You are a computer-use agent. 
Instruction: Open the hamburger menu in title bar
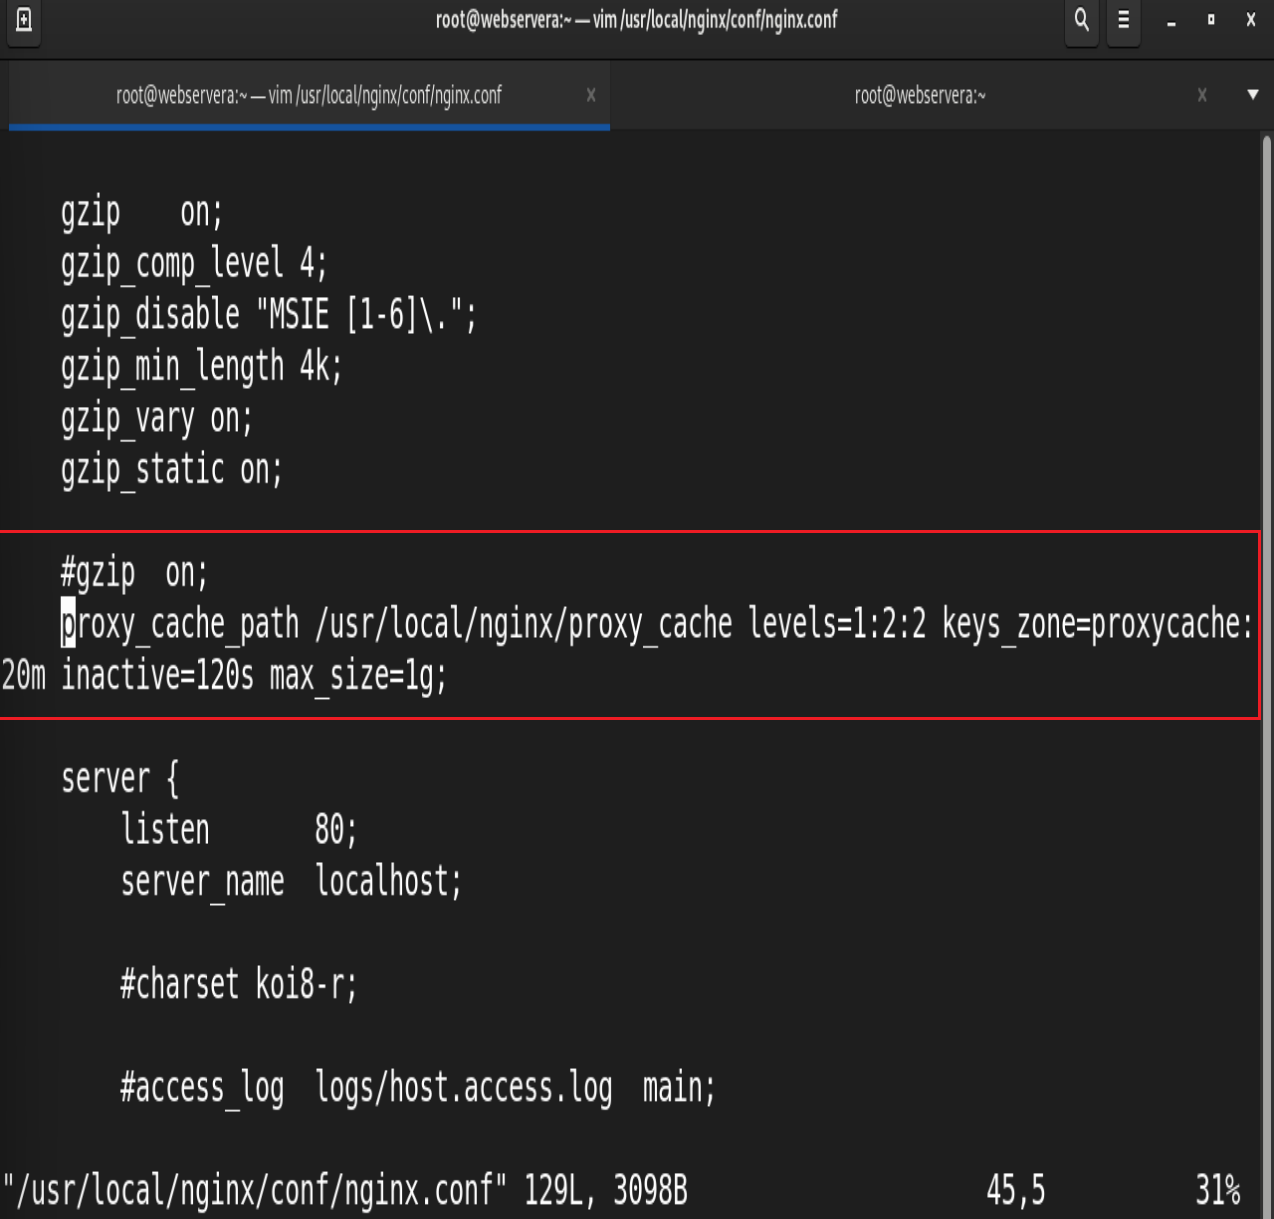pyautogui.click(x=1124, y=20)
